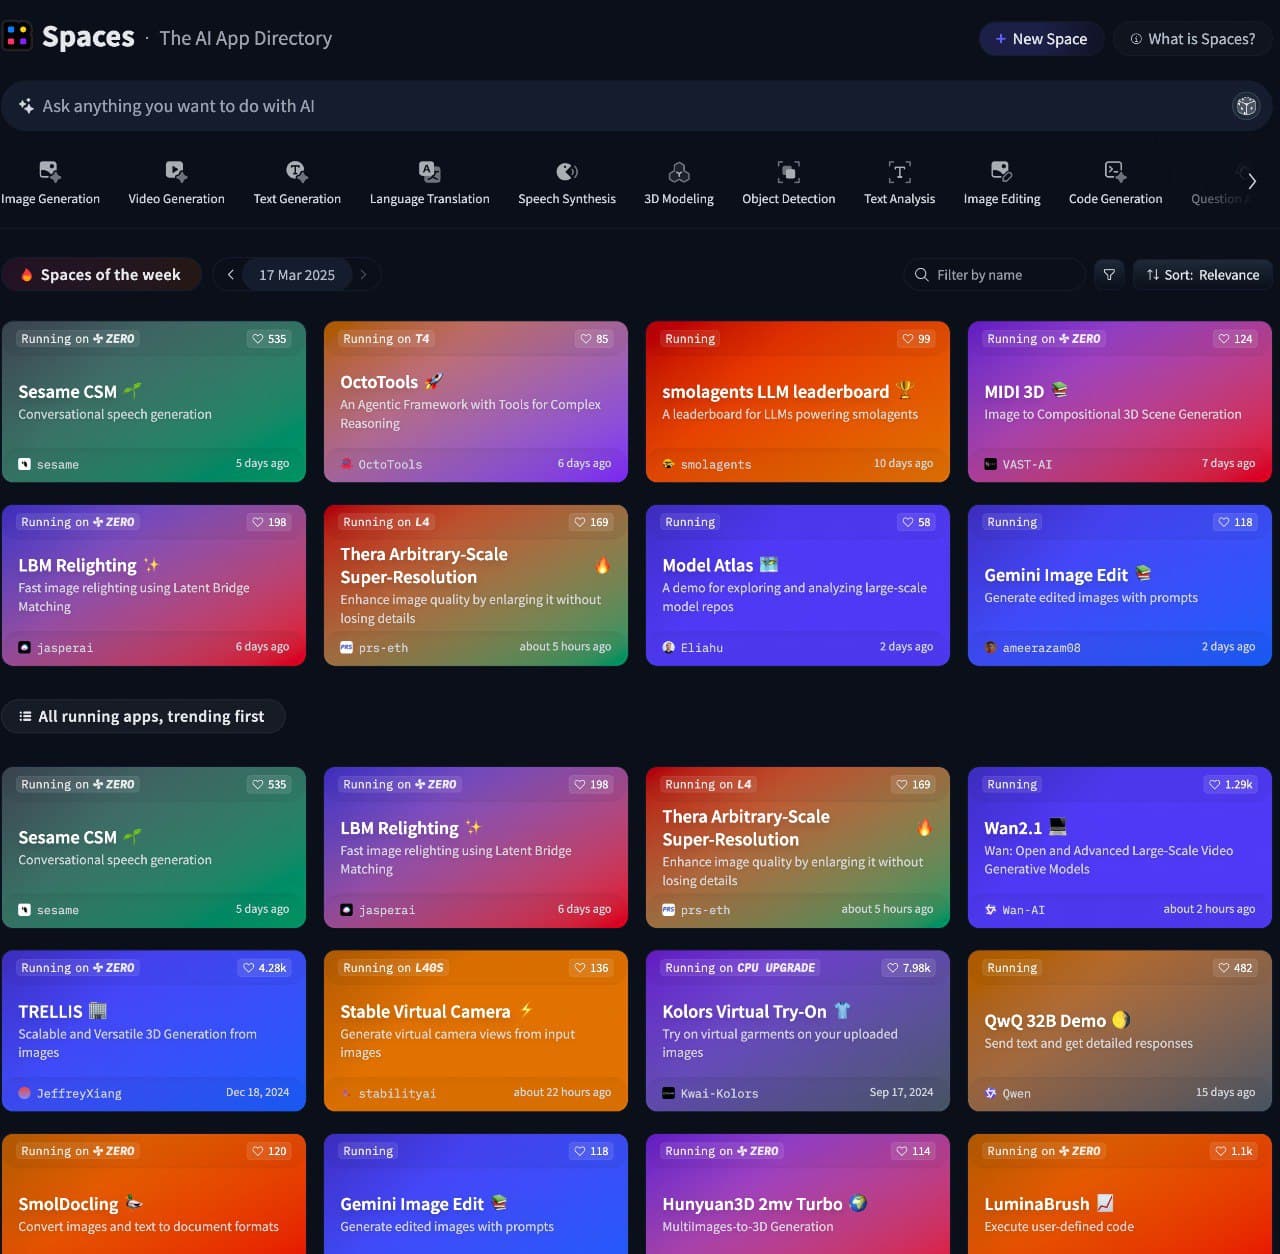Screen dimensions: 1280x1254
Task: Click the filter funnel icon
Action: (x=1109, y=275)
